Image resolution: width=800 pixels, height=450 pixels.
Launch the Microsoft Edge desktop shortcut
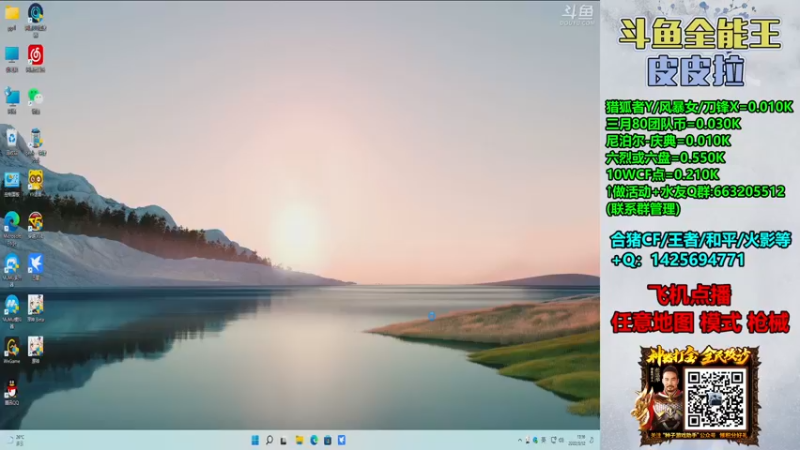(12, 221)
